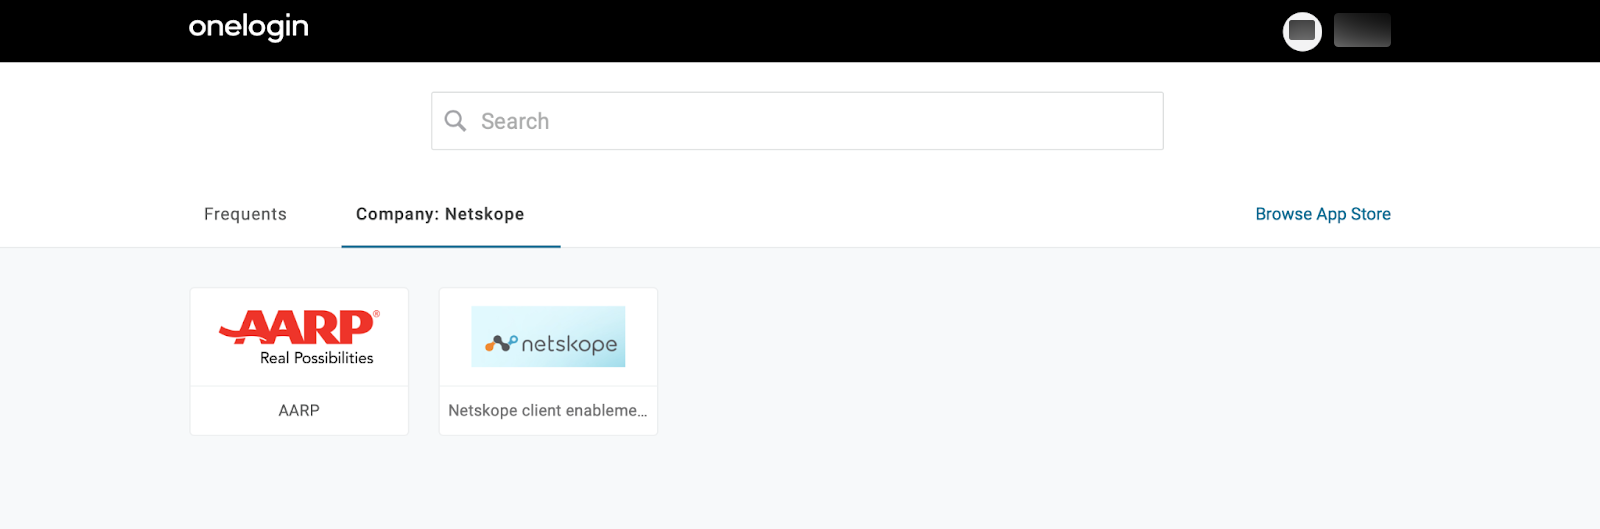Launch the AARP app label
This screenshot has height=529, width=1600.
tap(299, 410)
